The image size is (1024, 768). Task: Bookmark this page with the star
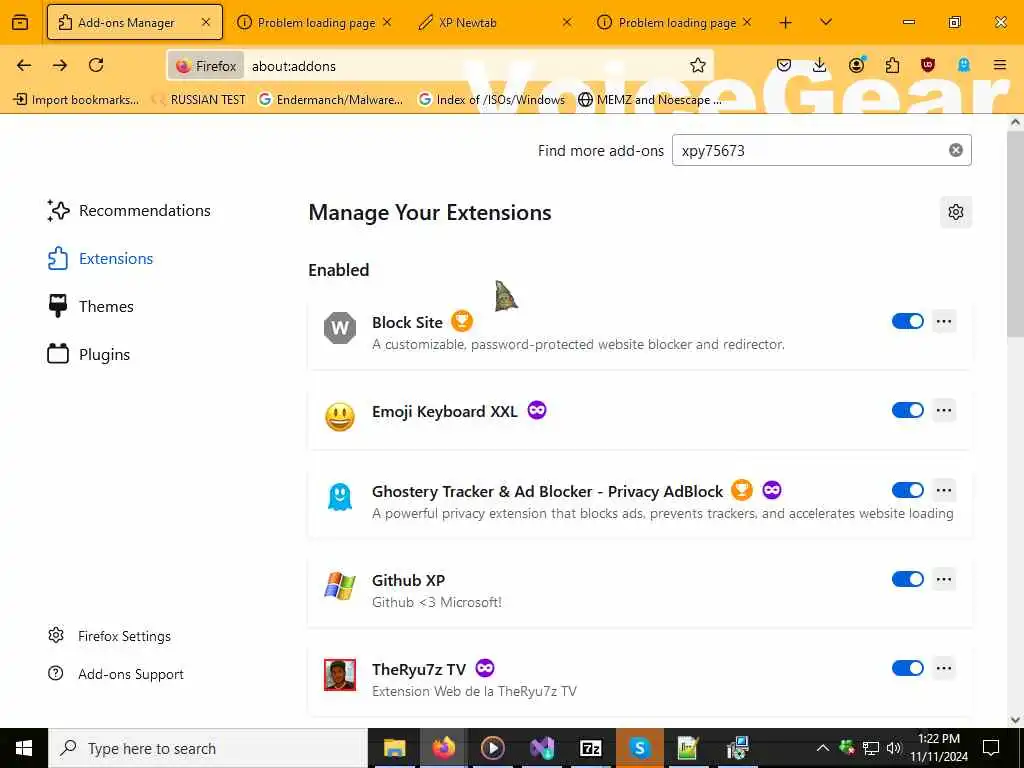pyautogui.click(x=697, y=65)
